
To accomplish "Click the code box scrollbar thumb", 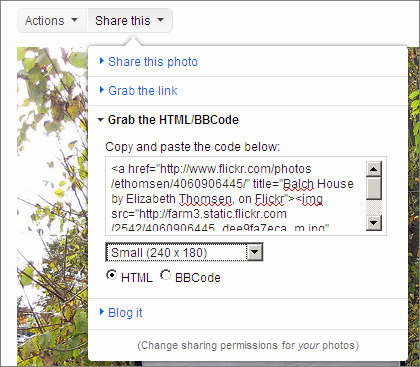I will point(374,188).
